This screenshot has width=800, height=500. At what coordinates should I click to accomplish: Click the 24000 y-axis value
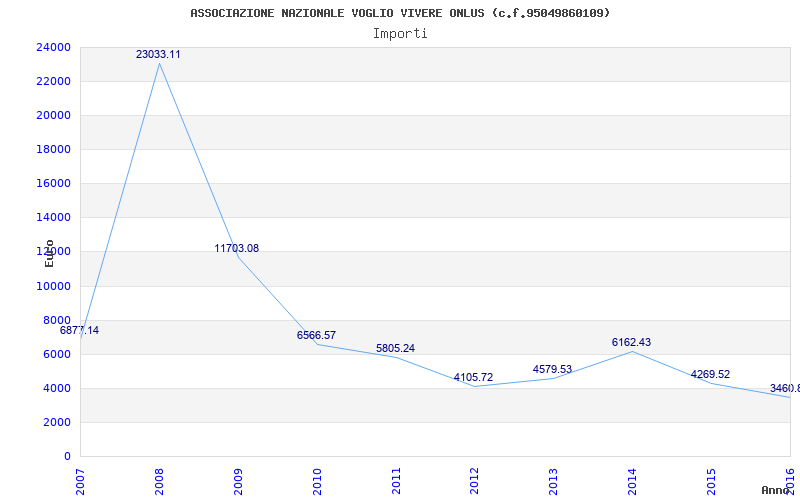point(54,47)
